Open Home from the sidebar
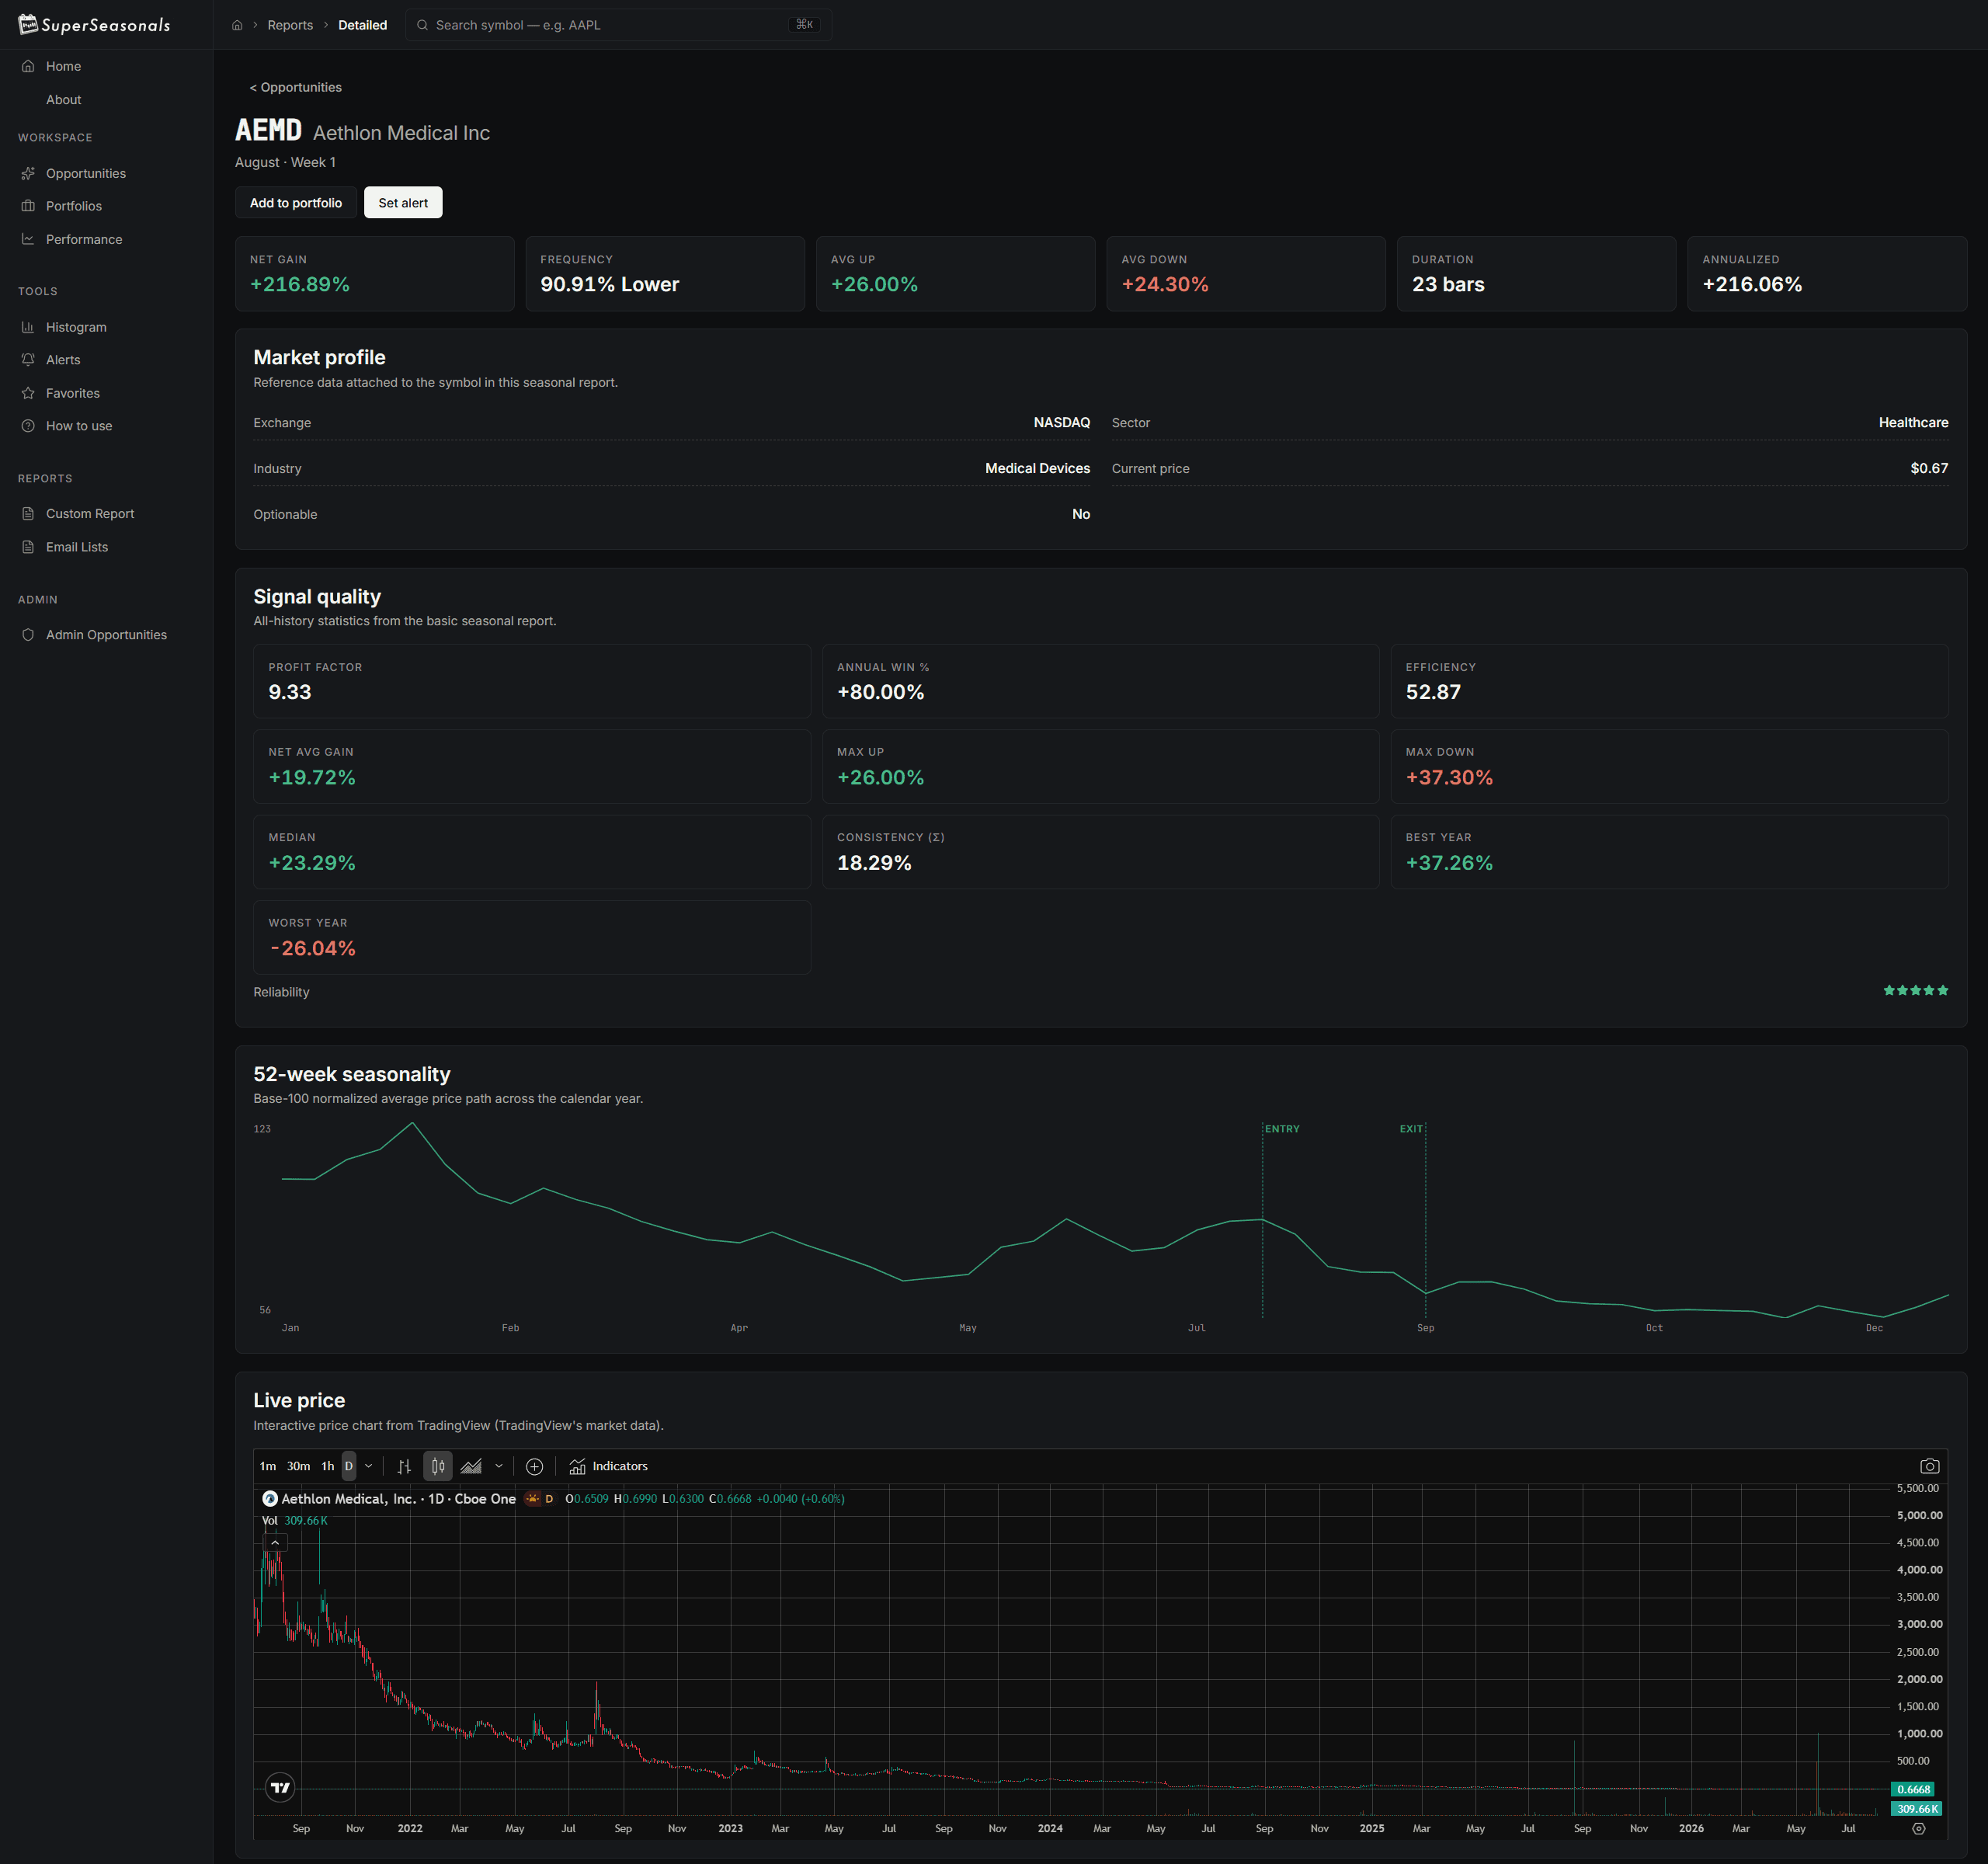This screenshot has height=1864, width=1988. [63, 66]
